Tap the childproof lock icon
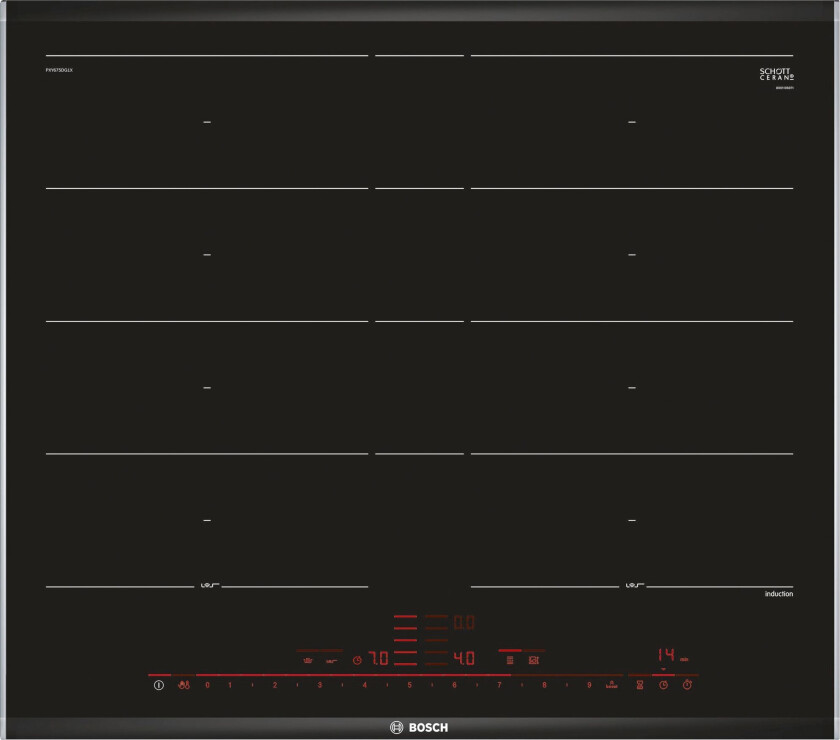Viewport: 840px width, 740px height. click(183, 685)
